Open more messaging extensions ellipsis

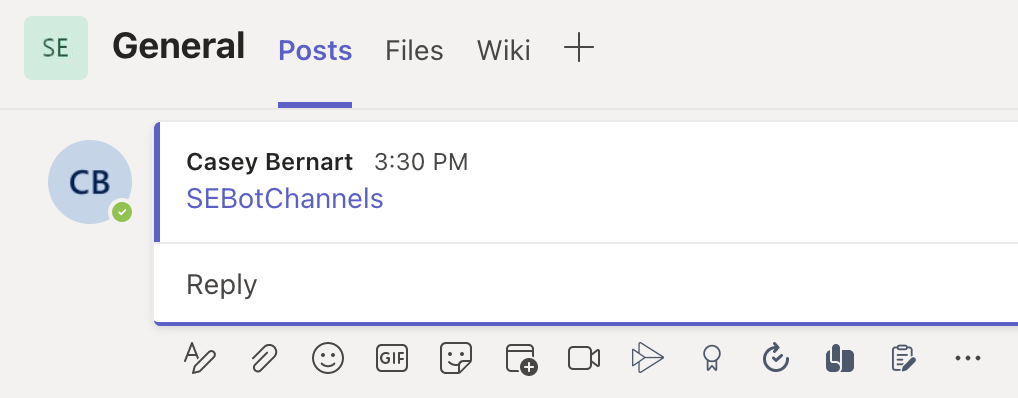coord(967,358)
